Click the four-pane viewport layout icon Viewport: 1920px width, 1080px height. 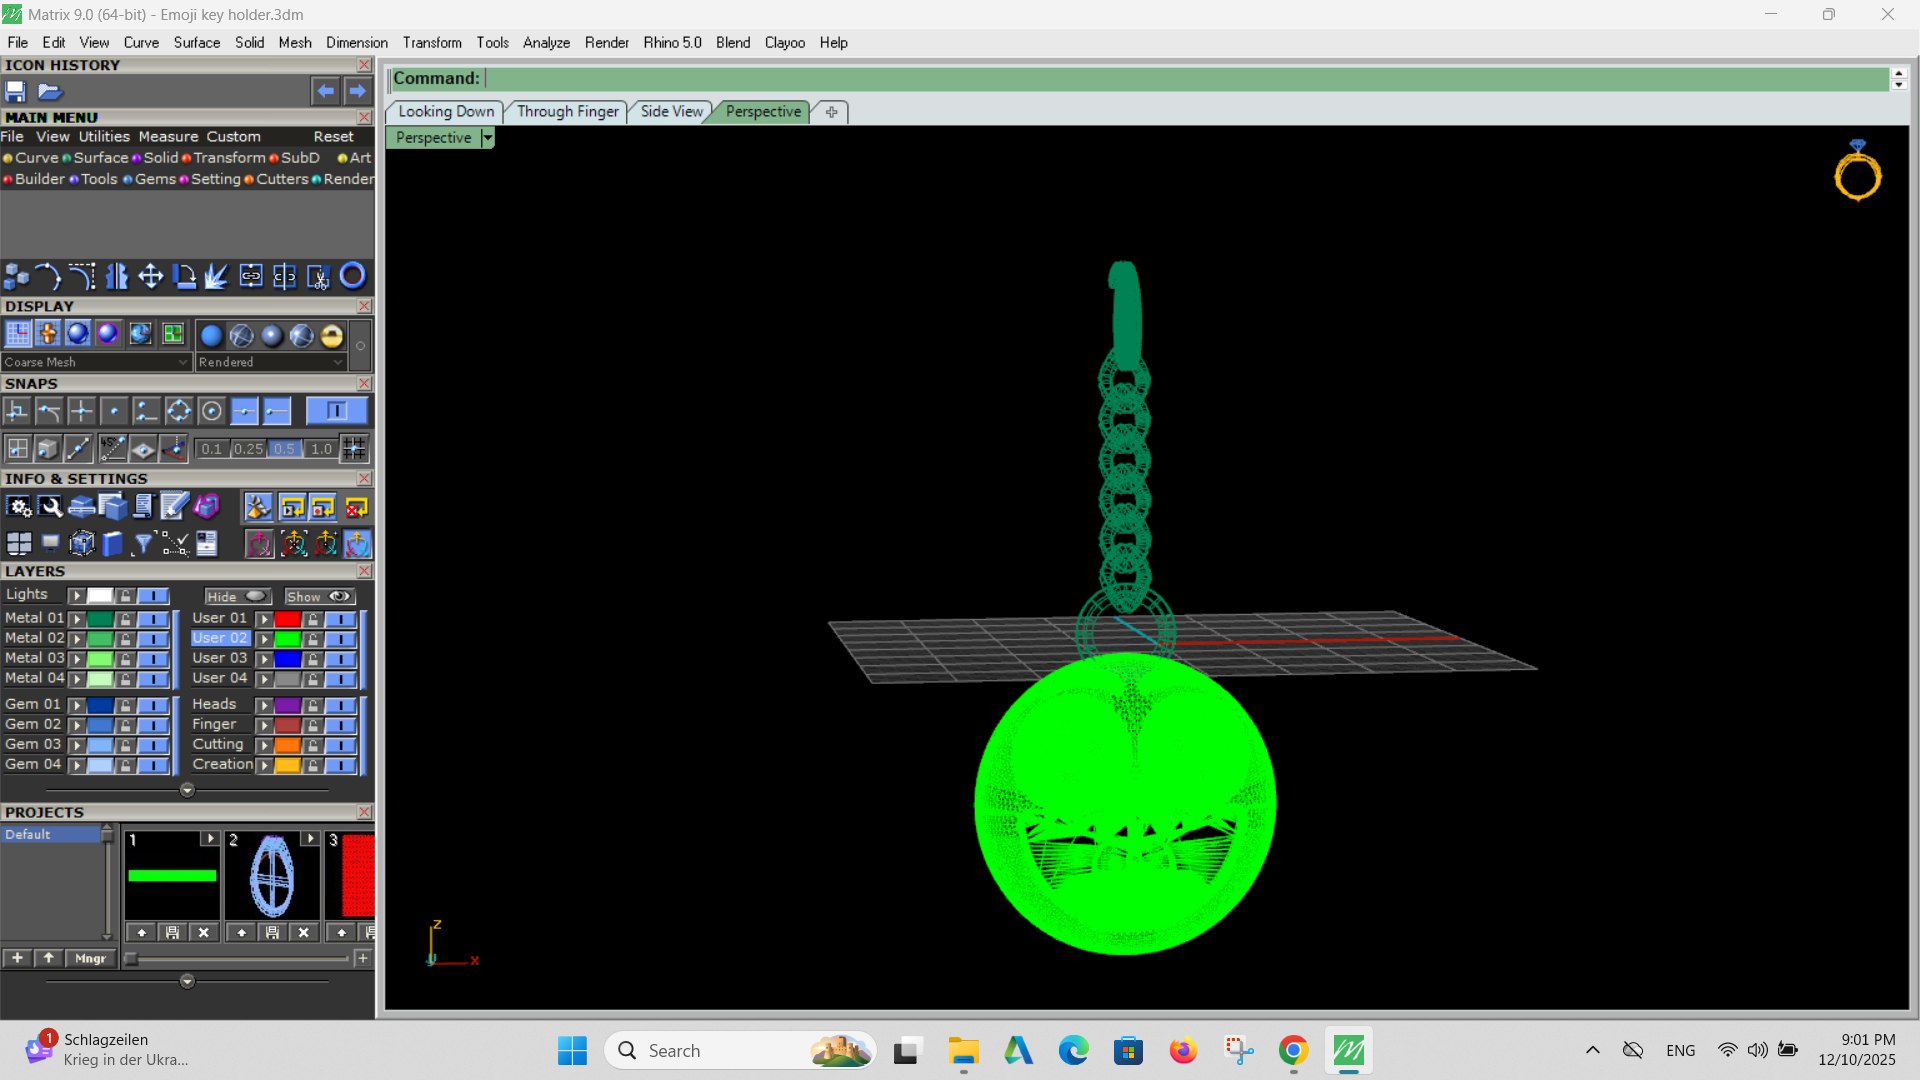click(19, 543)
